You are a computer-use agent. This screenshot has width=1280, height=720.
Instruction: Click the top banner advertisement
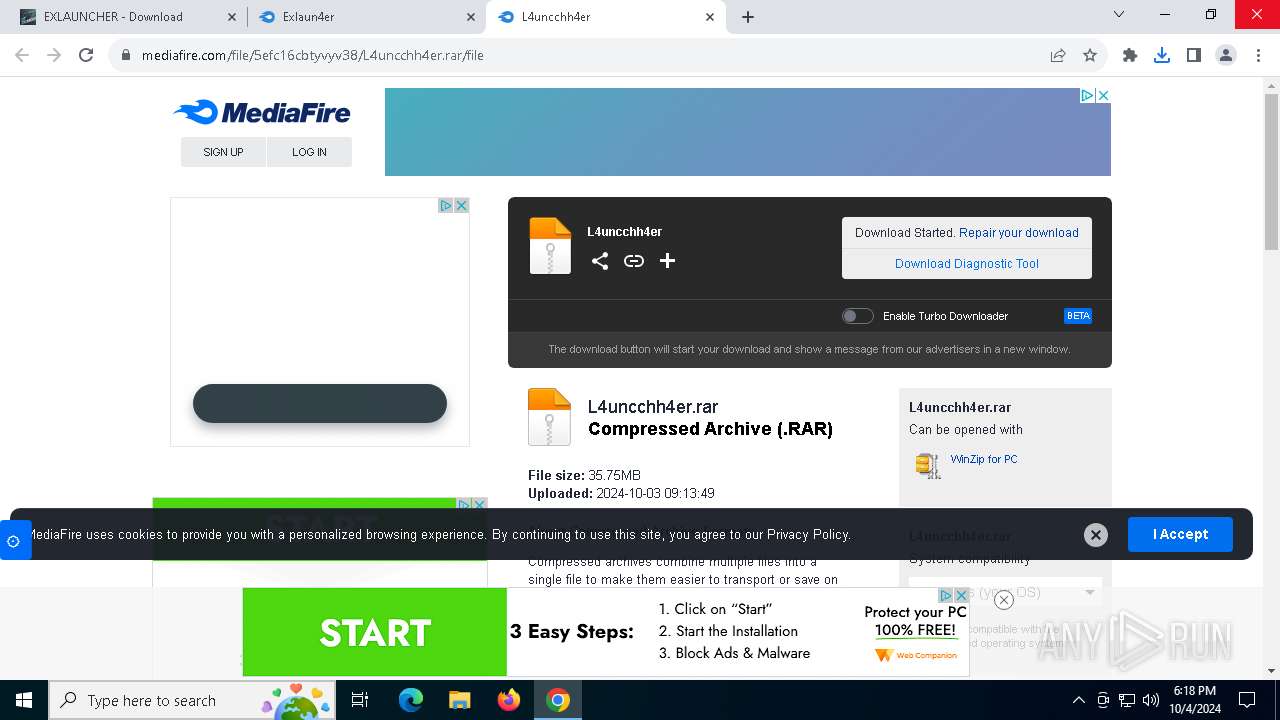[x=747, y=132]
